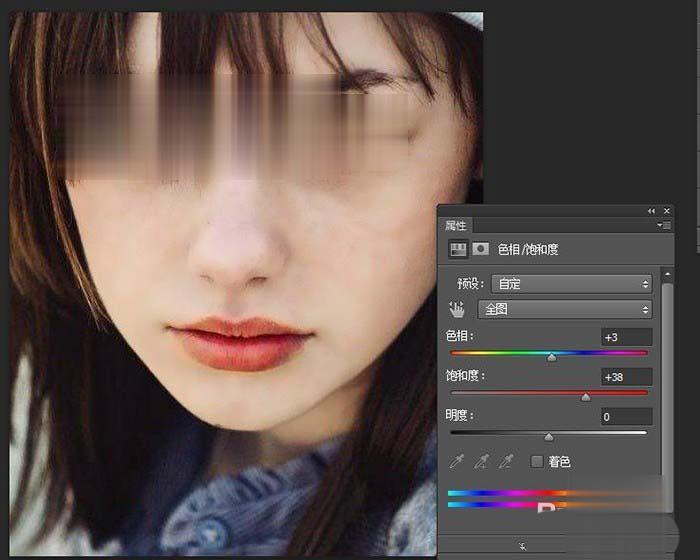Collapse the panel with double-arrow icon
Viewport: 700px width, 560px height.
click(x=652, y=211)
